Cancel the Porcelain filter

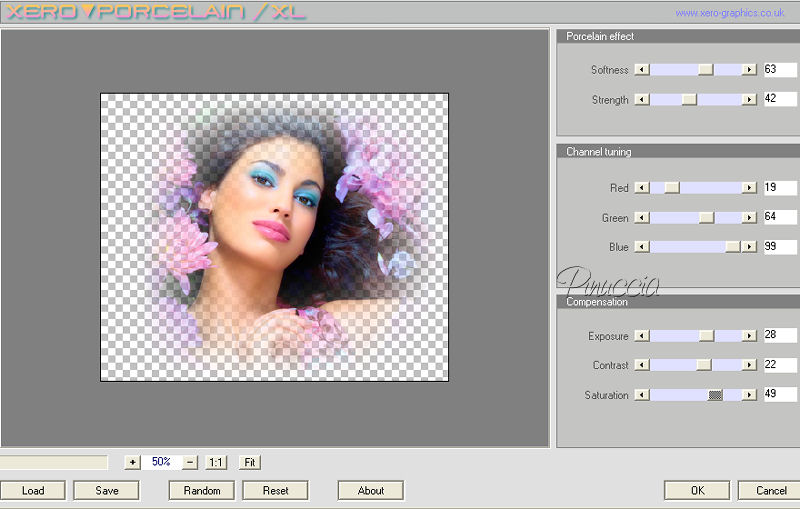click(770, 491)
